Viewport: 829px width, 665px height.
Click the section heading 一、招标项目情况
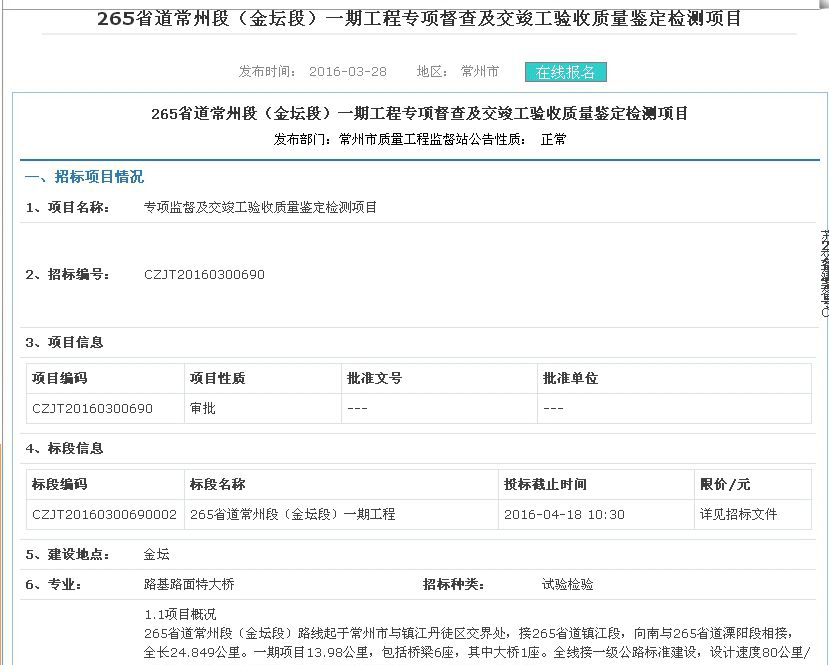[x=84, y=177]
